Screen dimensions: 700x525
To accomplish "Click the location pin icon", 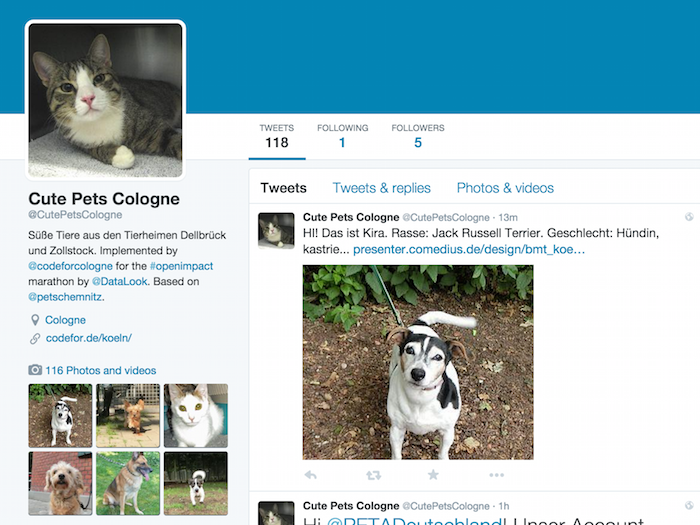I will 35,320.
